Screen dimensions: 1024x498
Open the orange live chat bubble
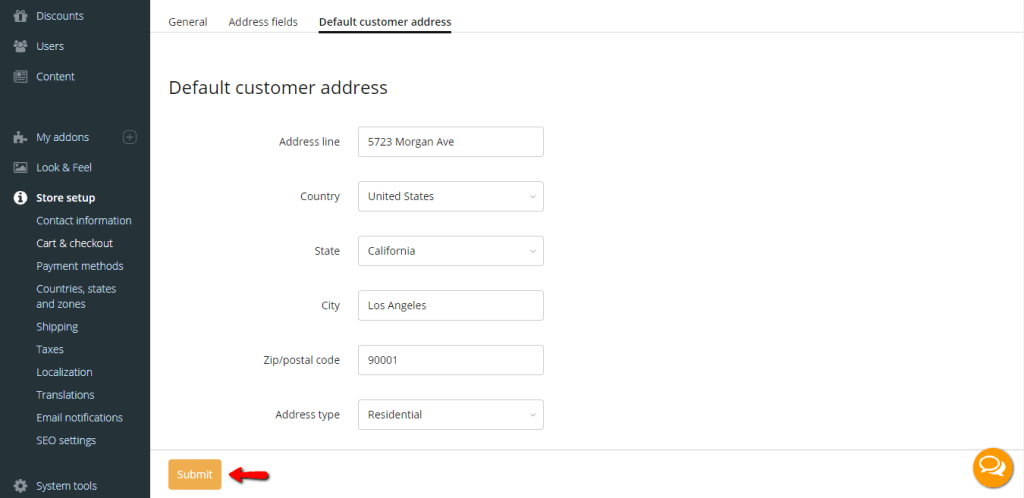(993, 467)
